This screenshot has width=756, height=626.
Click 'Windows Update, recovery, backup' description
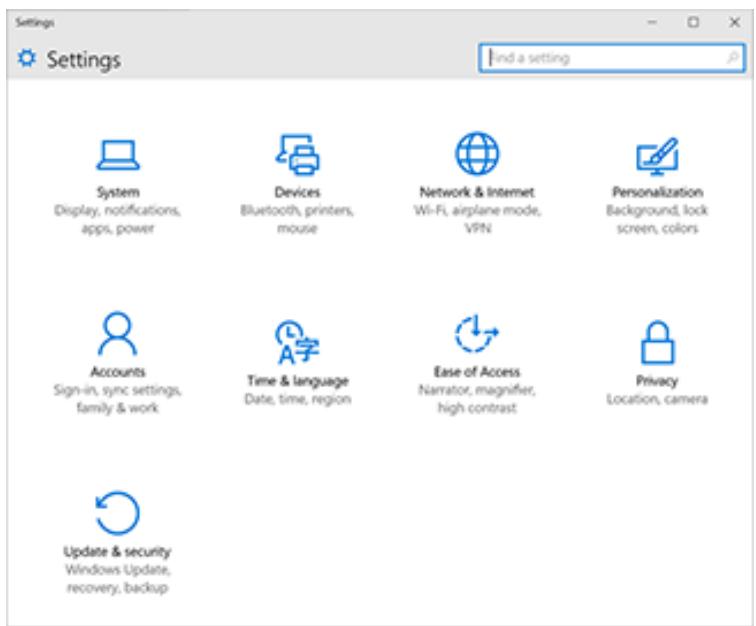pos(118,579)
